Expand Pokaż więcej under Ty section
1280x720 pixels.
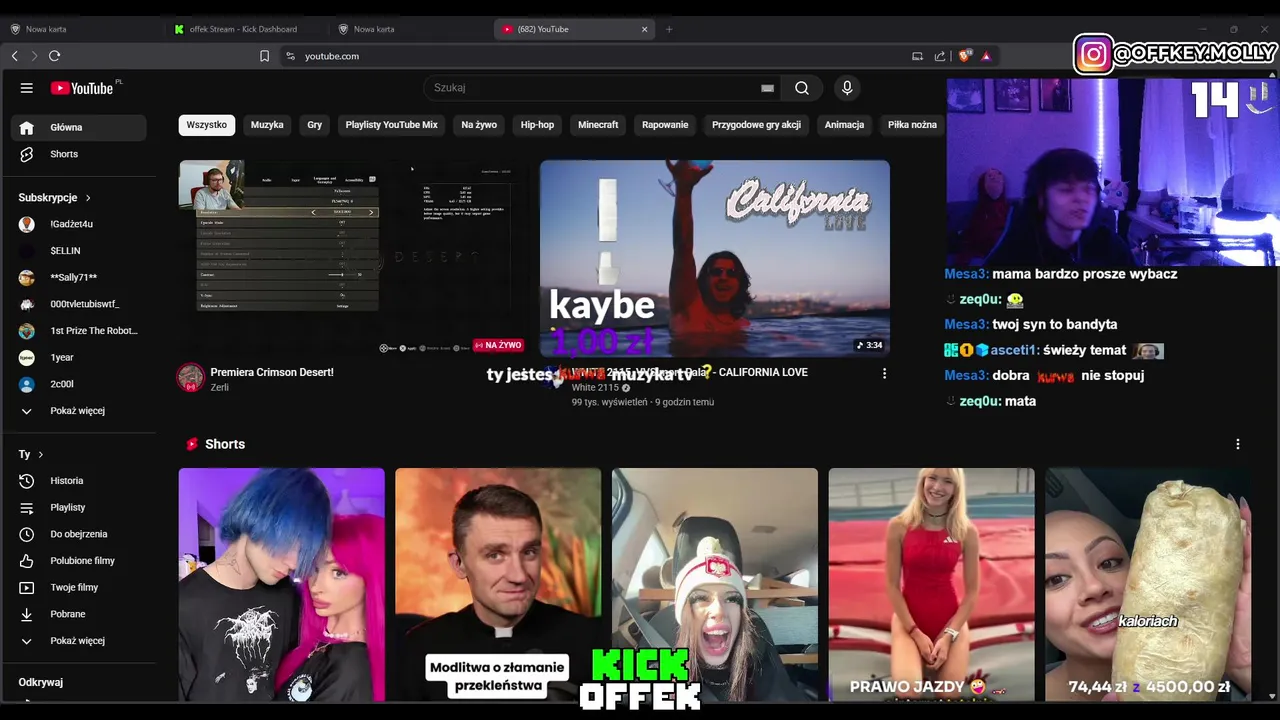78,641
